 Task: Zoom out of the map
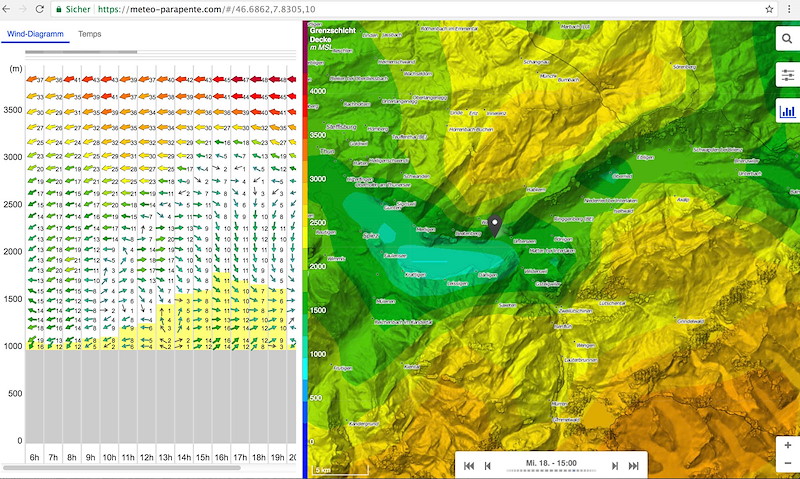(x=788, y=463)
